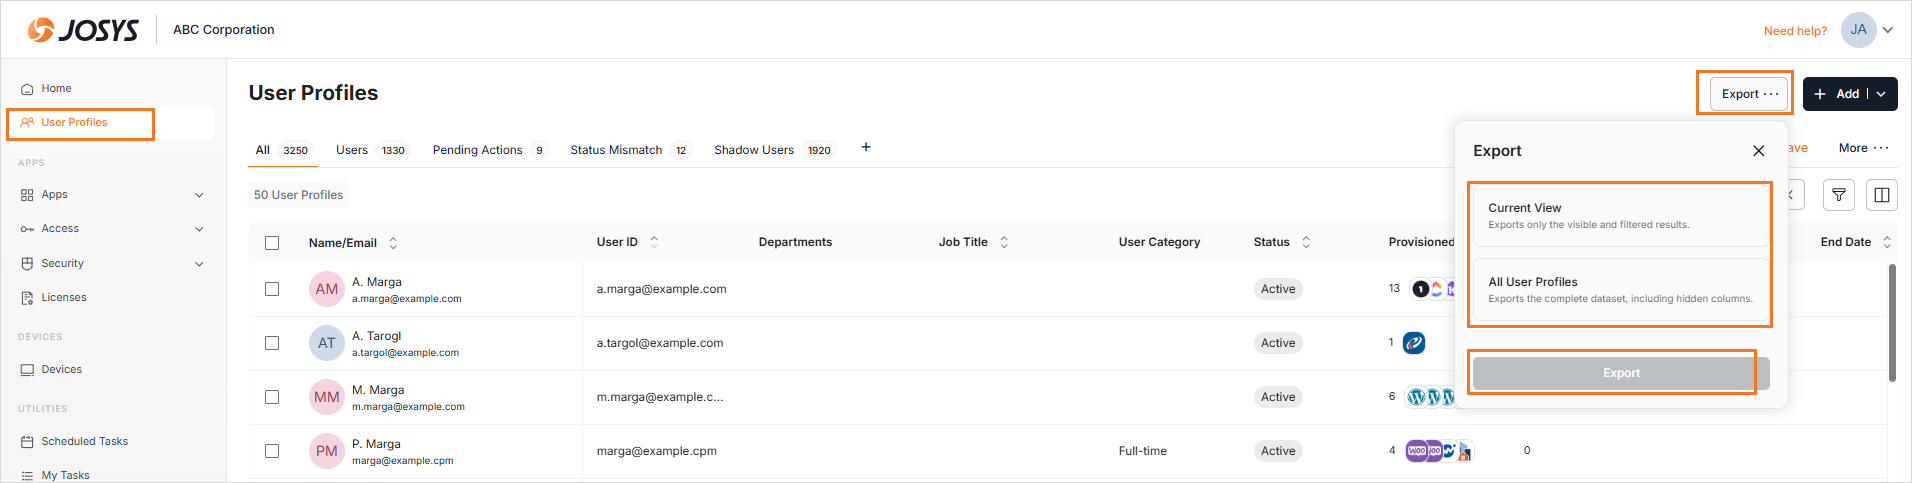Expand the Security sidebar menu

point(199,264)
